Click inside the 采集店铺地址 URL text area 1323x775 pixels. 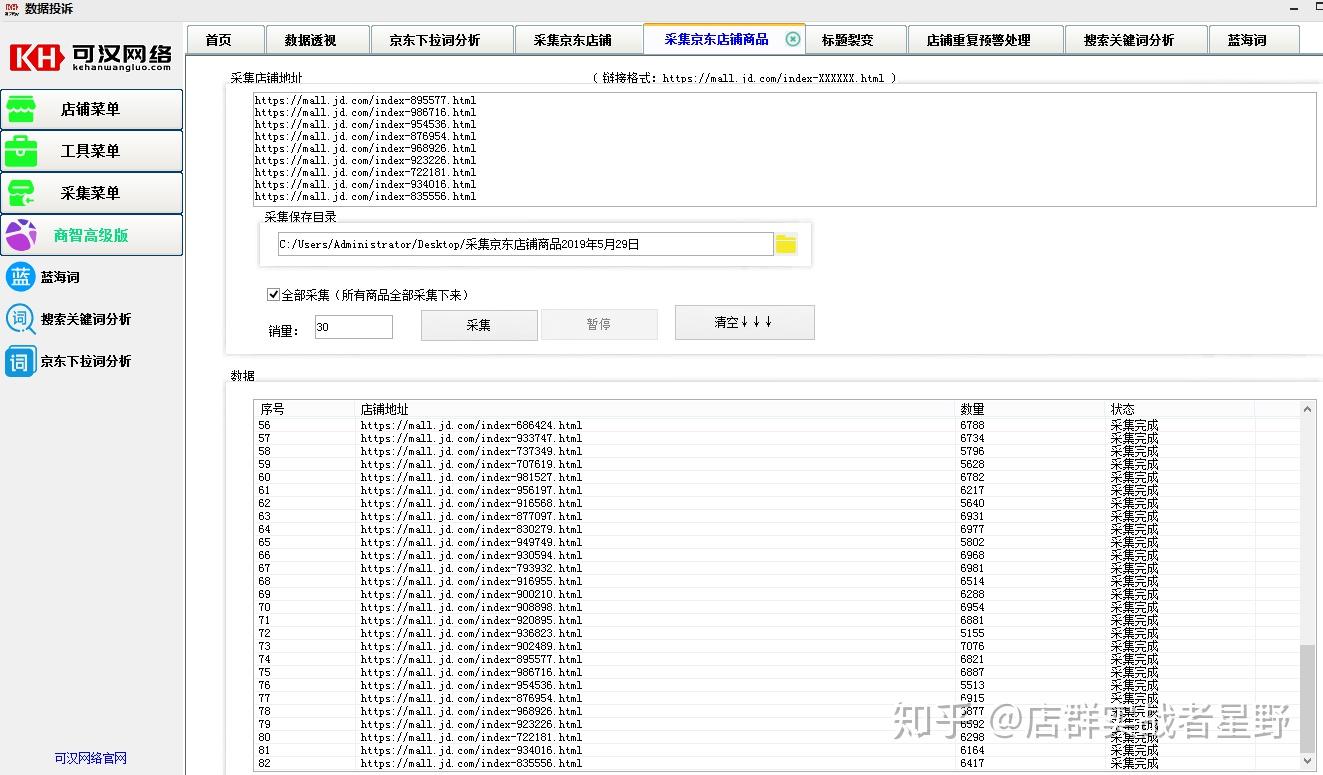pyautogui.click(x=785, y=149)
